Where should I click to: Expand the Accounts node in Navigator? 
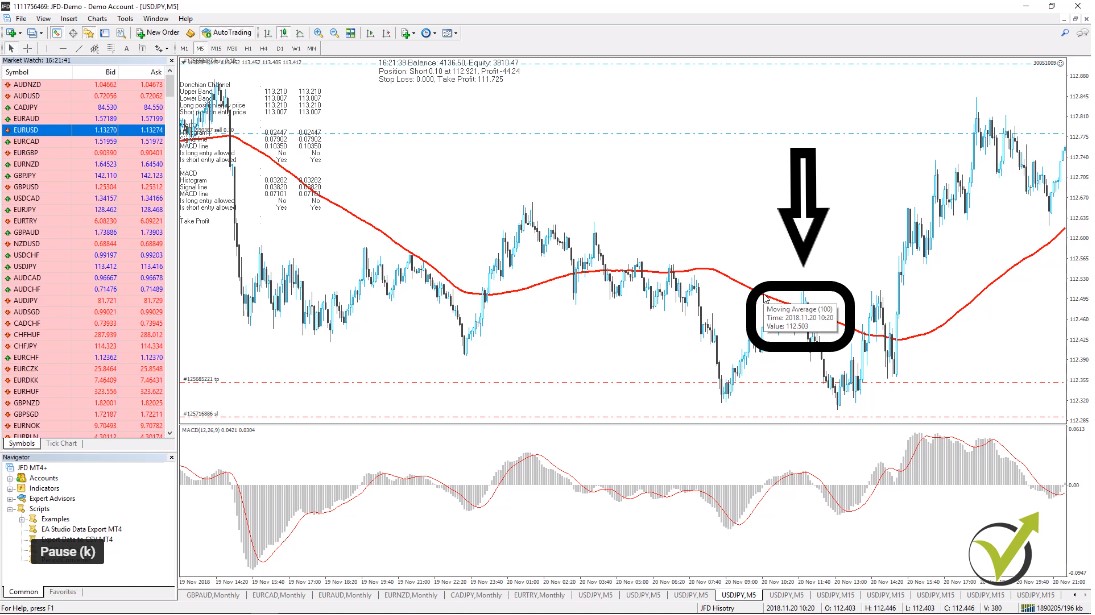pos(9,478)
